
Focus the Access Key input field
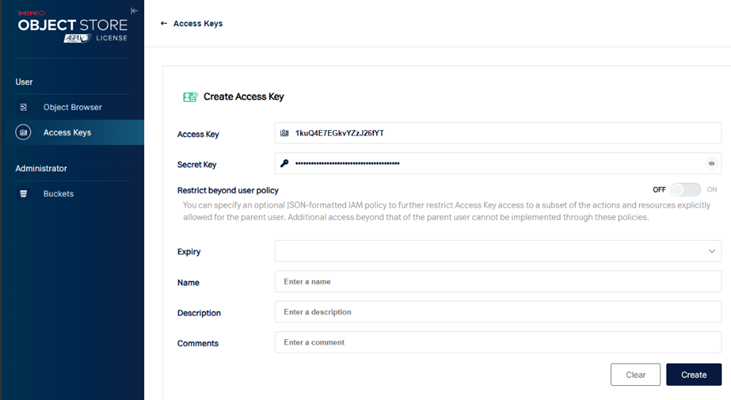pyautogui.click(x=498, y=133)
